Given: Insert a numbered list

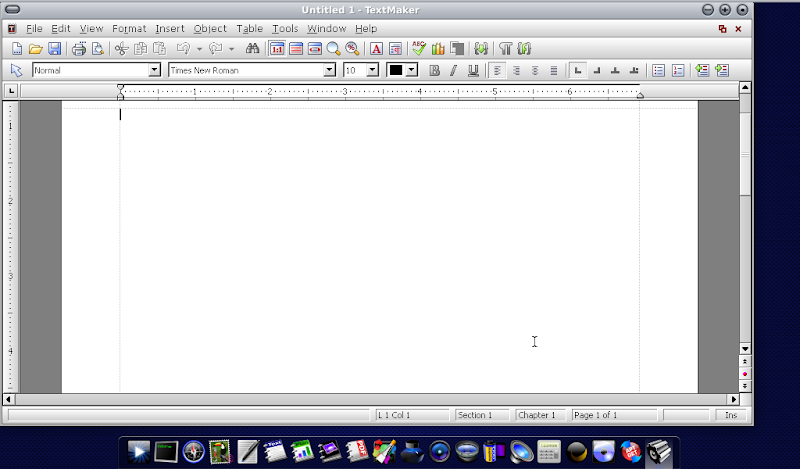Looking at the screenshot, I should [x=678, y=70].
